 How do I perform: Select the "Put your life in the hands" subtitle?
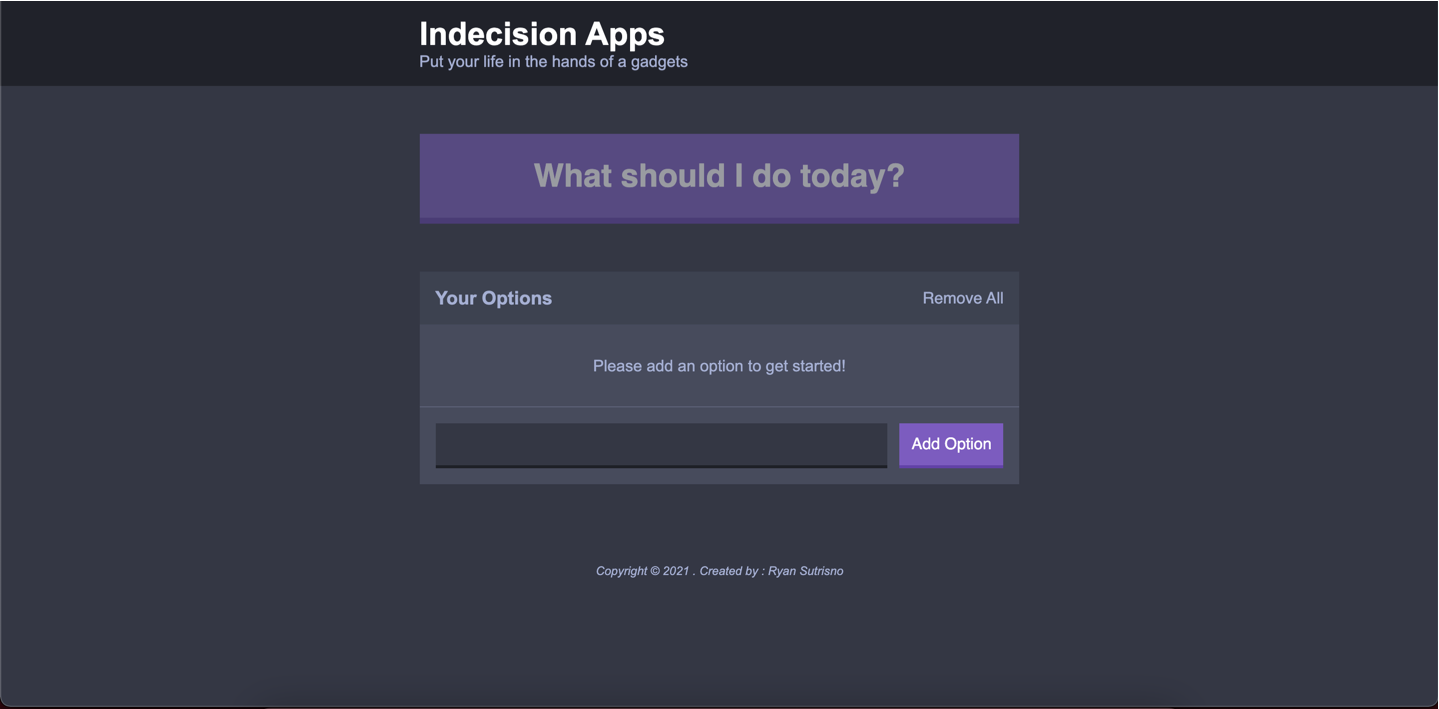pos(553,62)
